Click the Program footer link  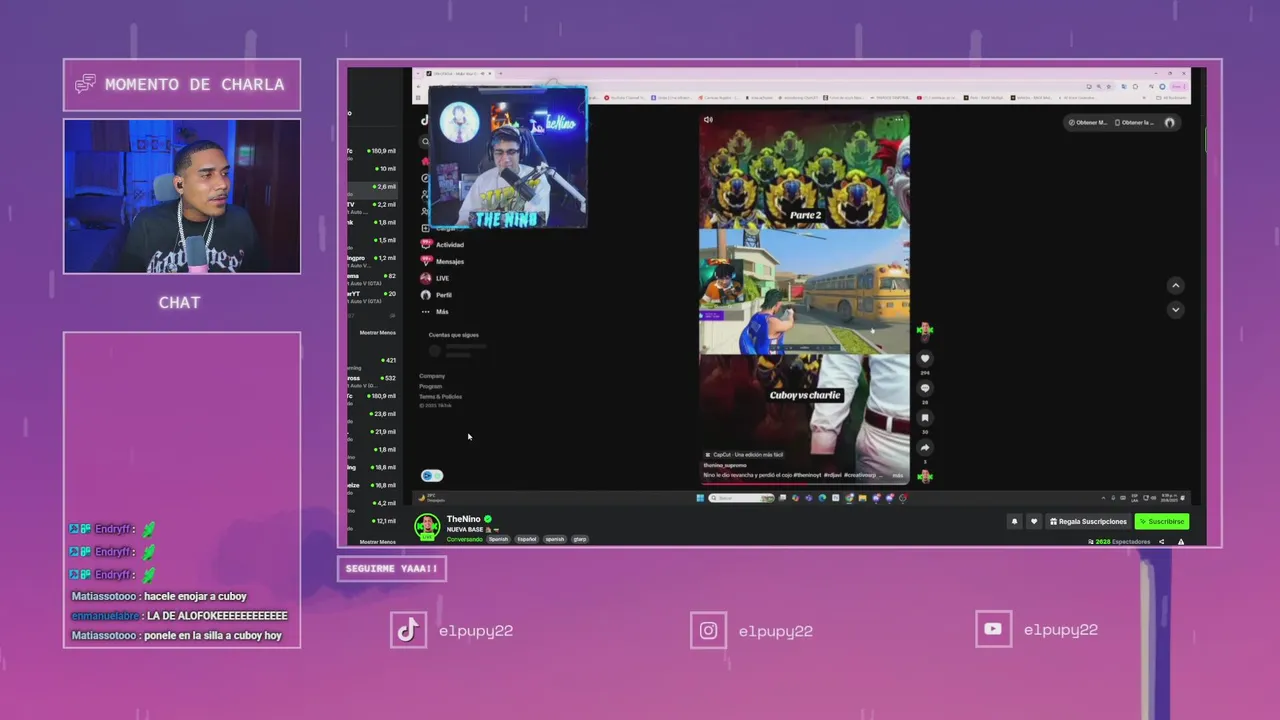point(430,386)
